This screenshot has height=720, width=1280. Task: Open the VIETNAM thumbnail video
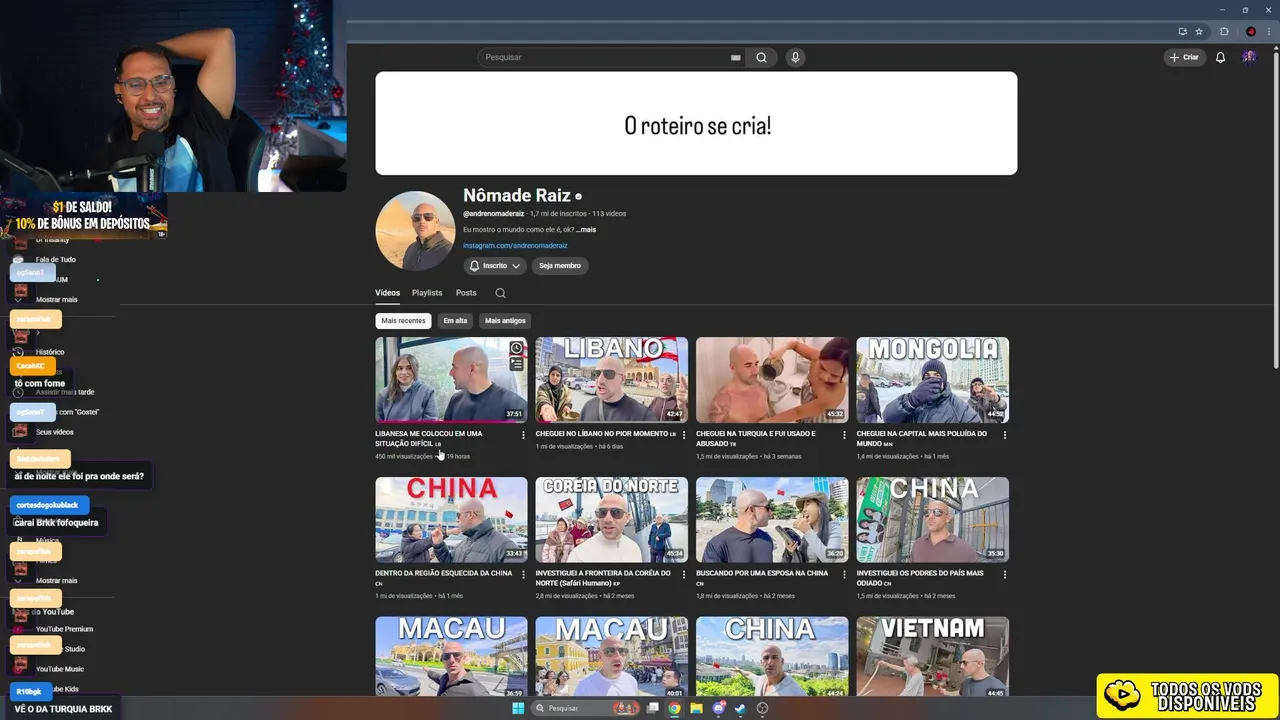pyautogui.click(x=932, y=656)
